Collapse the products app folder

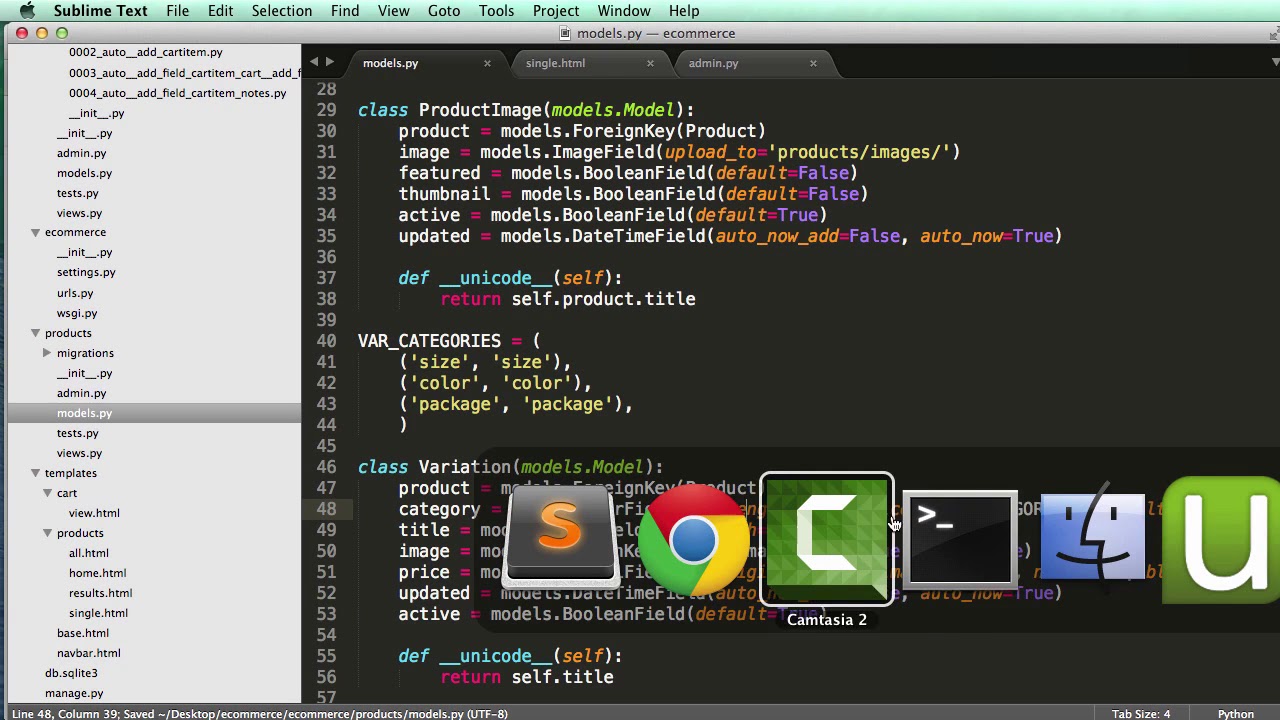click(35, 333)
